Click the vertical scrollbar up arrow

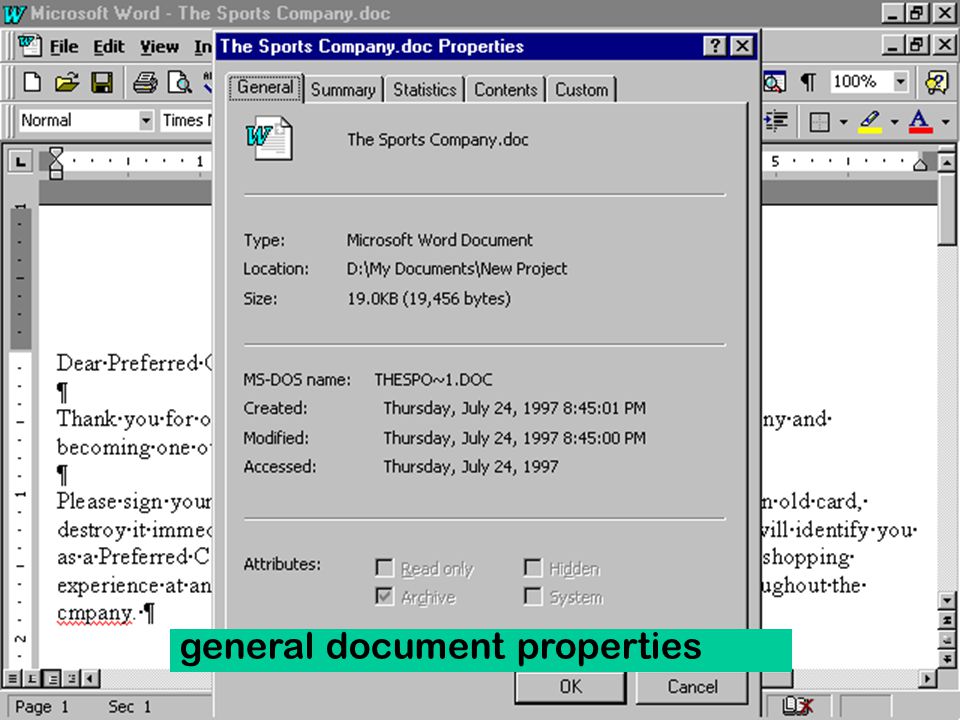(x=947, y=163)
